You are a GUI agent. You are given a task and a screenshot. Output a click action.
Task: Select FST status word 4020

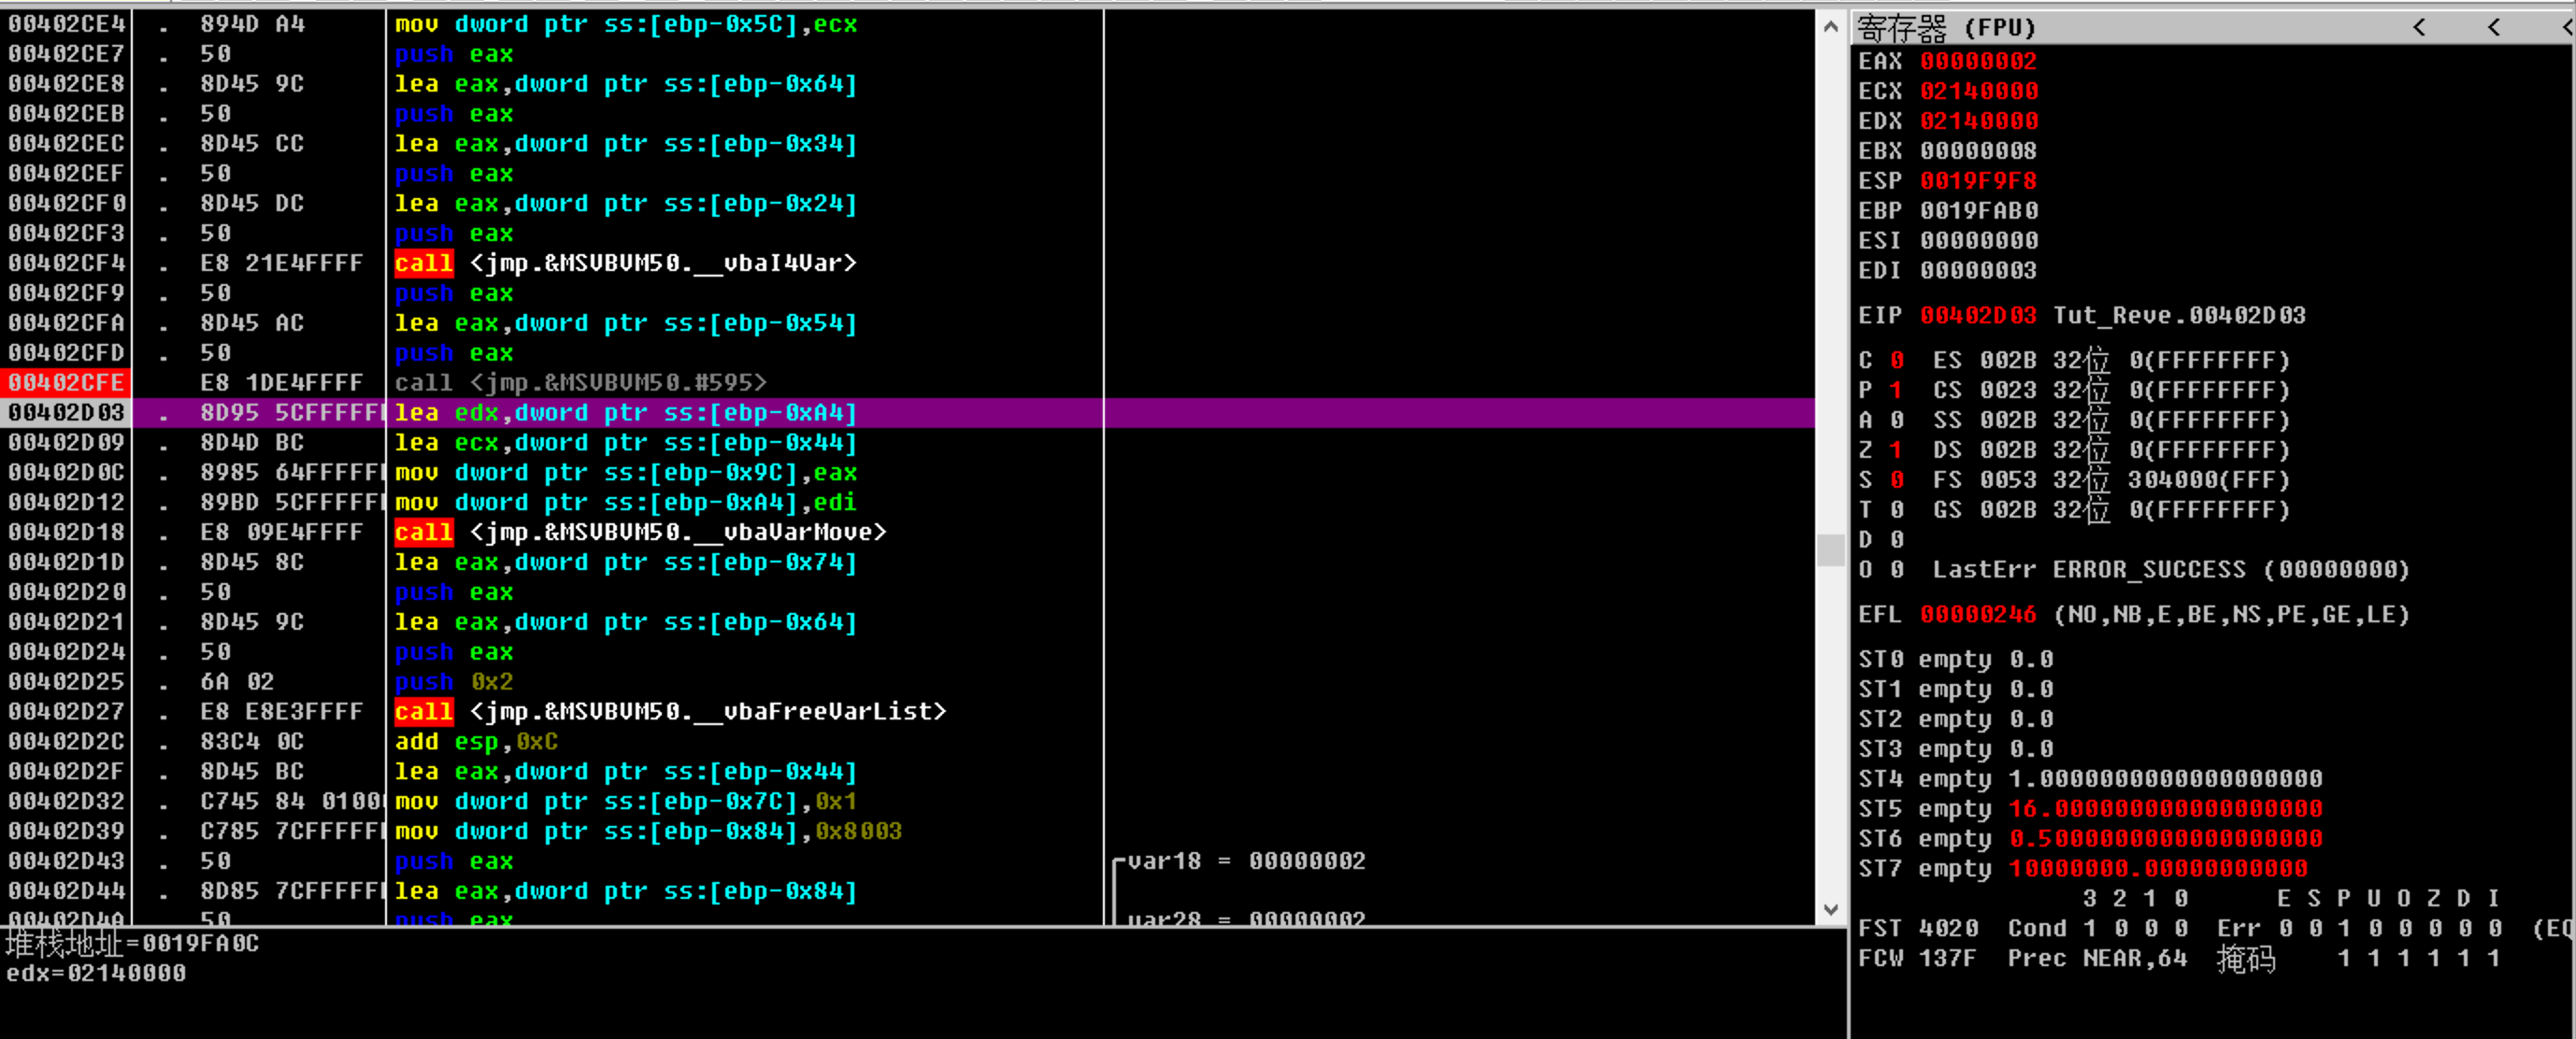[x=1948, y=928]
